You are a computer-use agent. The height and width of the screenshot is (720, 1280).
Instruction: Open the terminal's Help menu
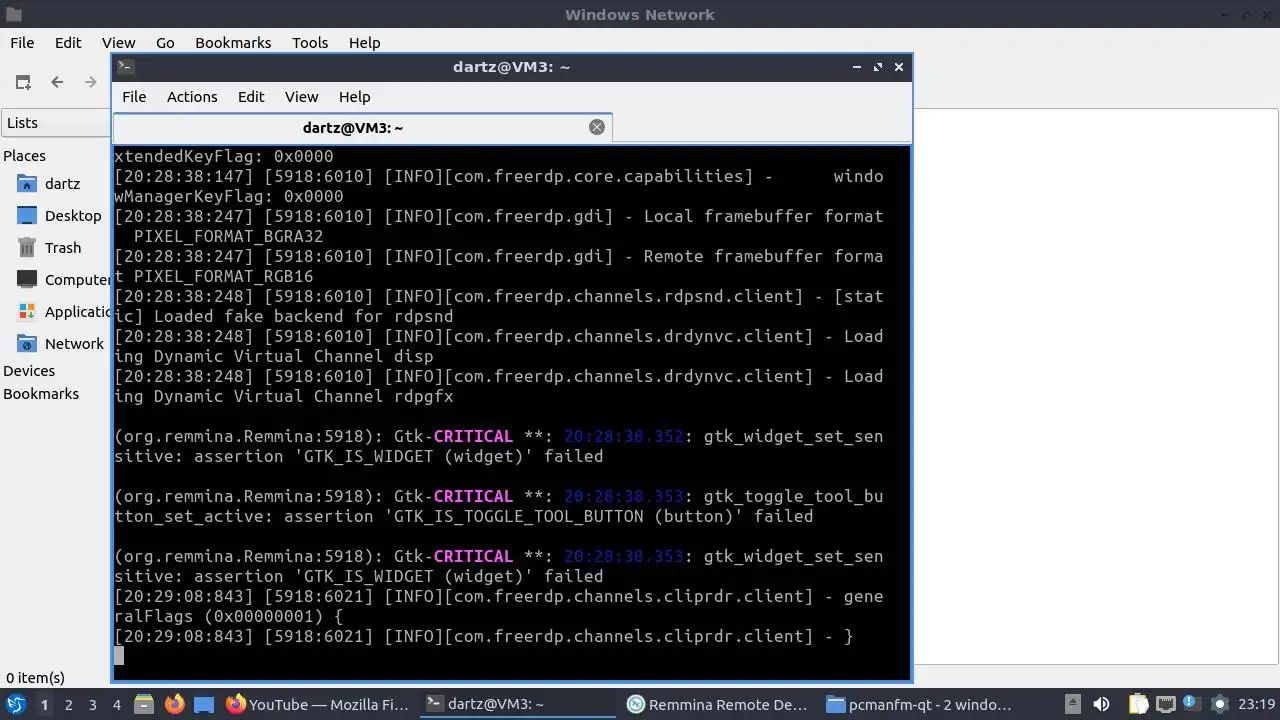pyautogui.click(x=355, y=97)
